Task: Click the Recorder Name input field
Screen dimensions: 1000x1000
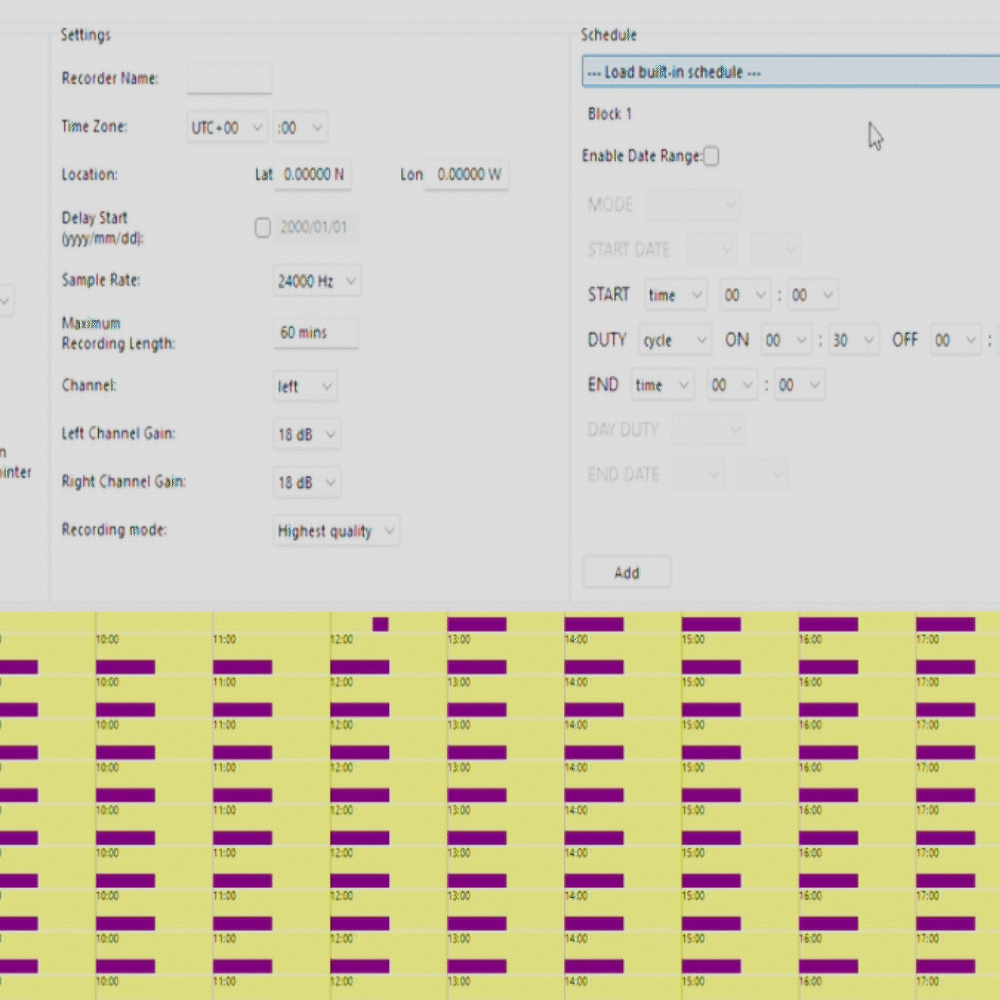Action: point(229,78)
